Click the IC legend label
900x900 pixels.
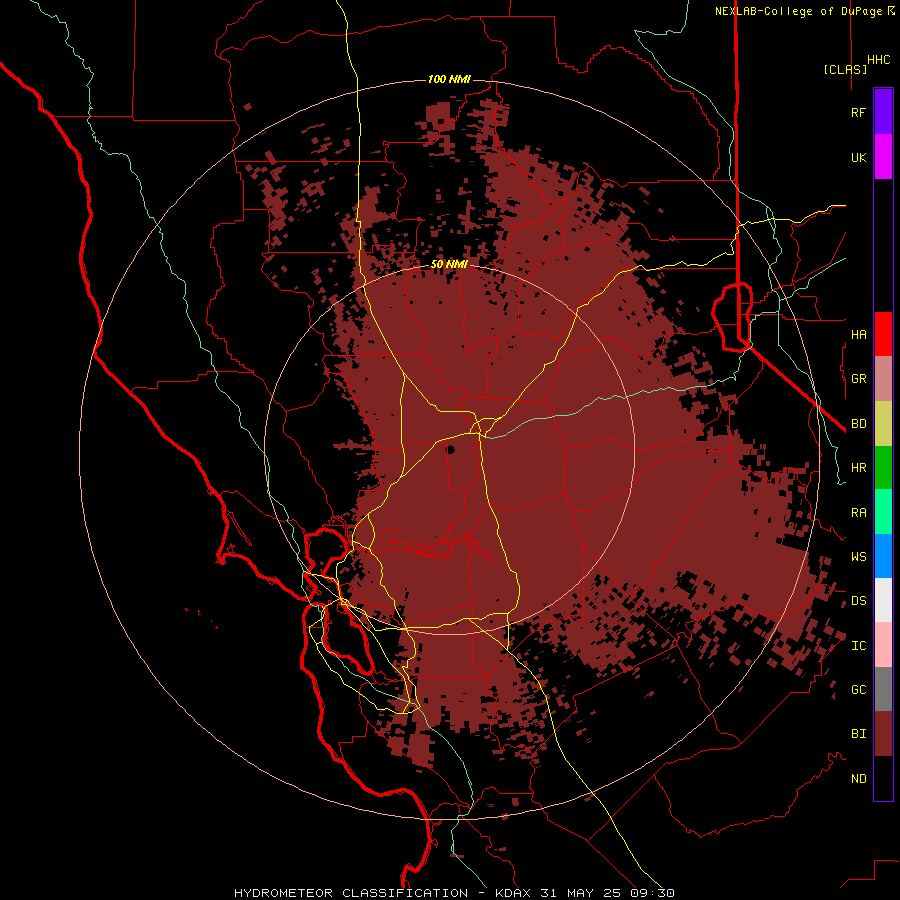click(x=859, y=645)
